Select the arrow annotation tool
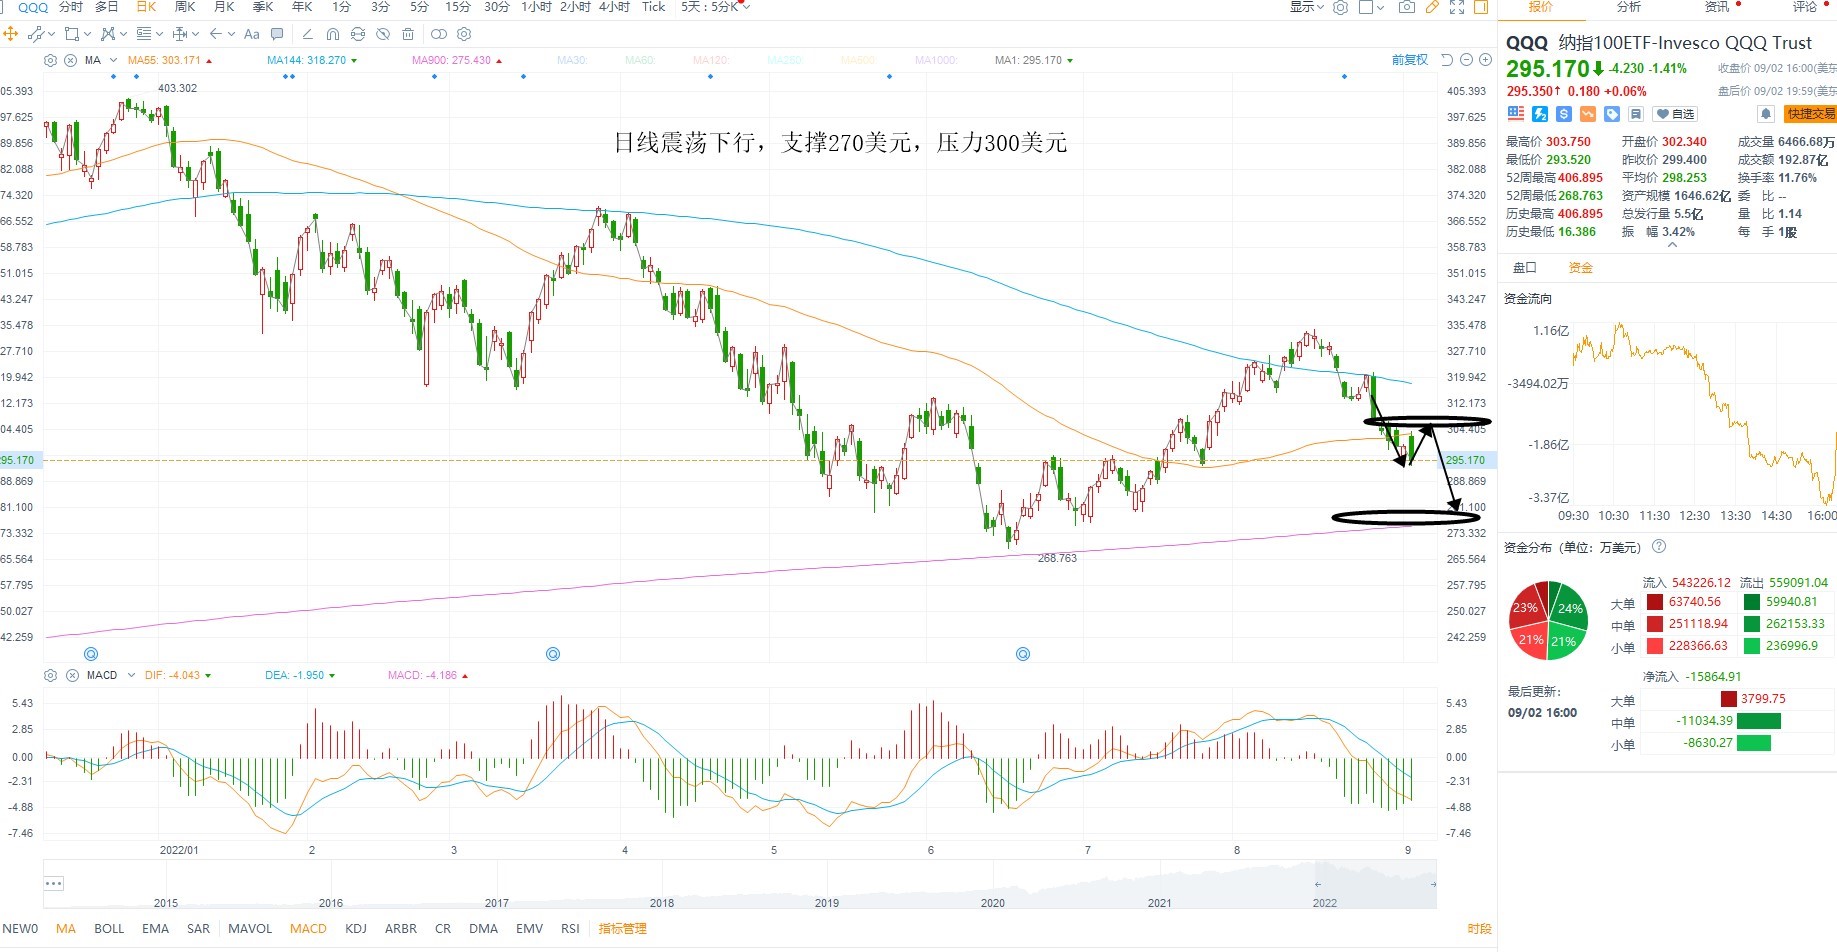 tap(216, 34)
